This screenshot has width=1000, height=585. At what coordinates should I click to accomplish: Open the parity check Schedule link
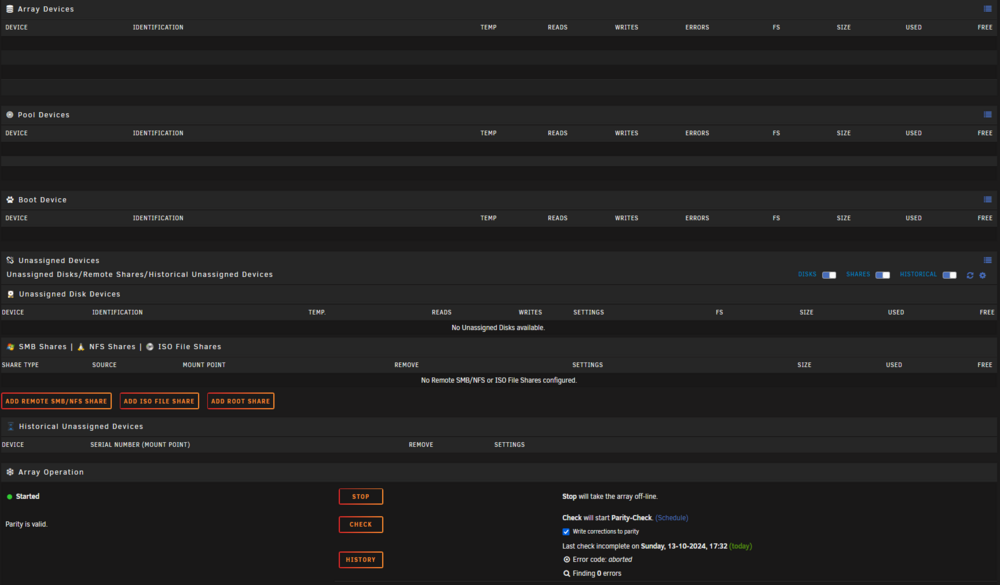click(x=672, y=518)
